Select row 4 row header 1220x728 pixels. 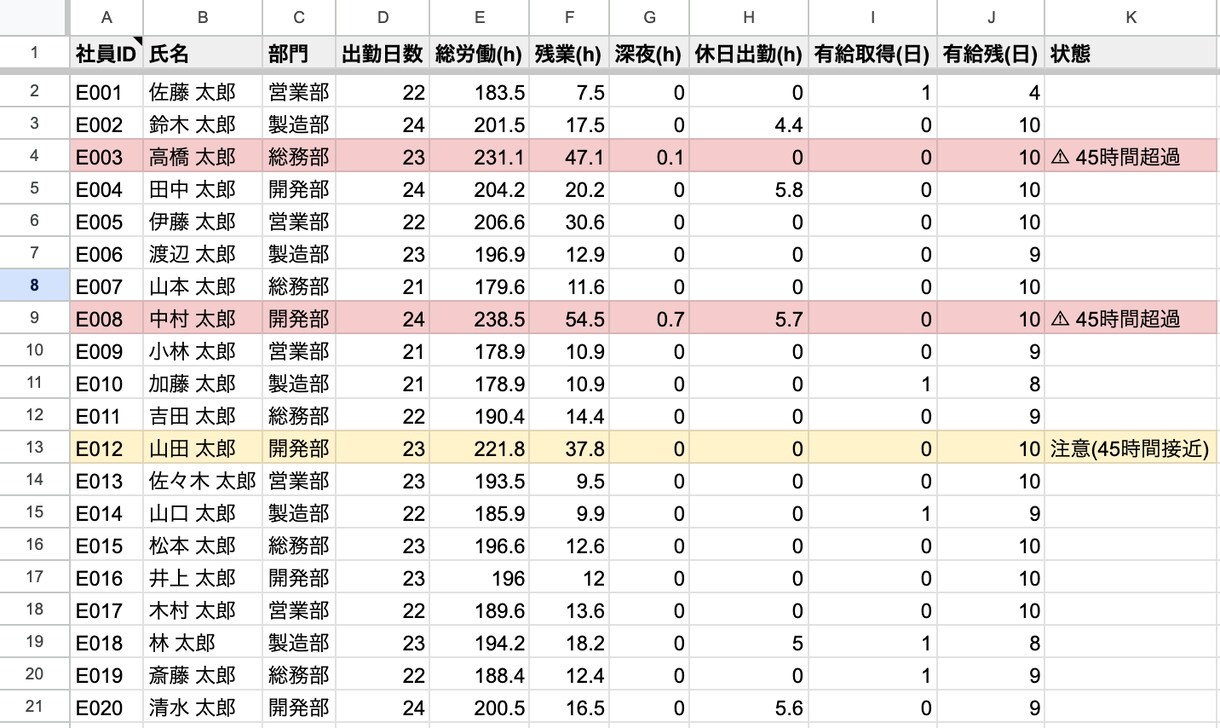tap(35, 156)
